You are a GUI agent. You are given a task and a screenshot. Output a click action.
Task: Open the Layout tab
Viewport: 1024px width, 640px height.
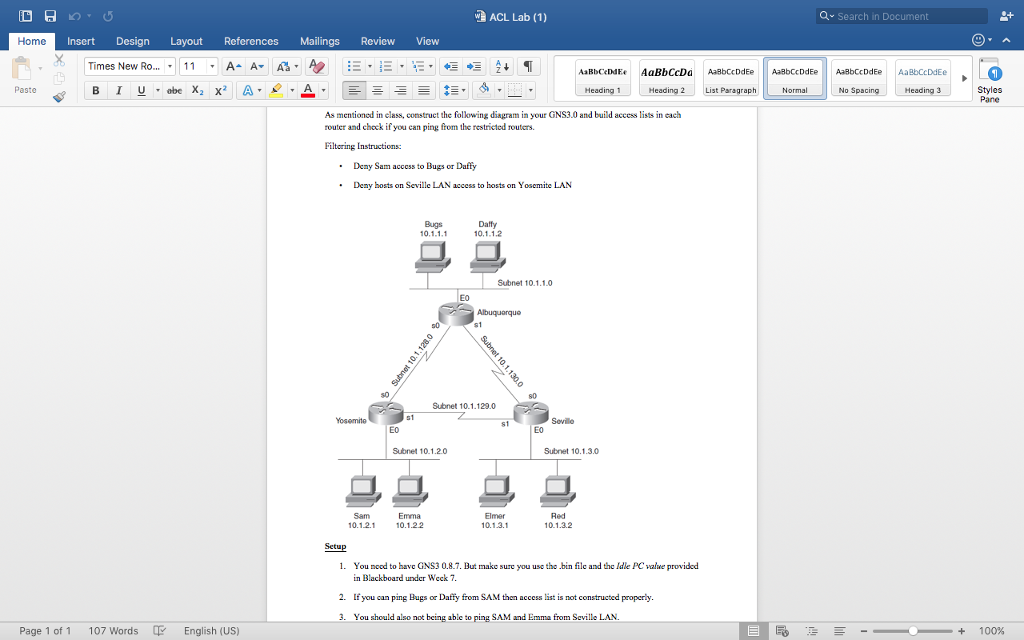(186, 41)
